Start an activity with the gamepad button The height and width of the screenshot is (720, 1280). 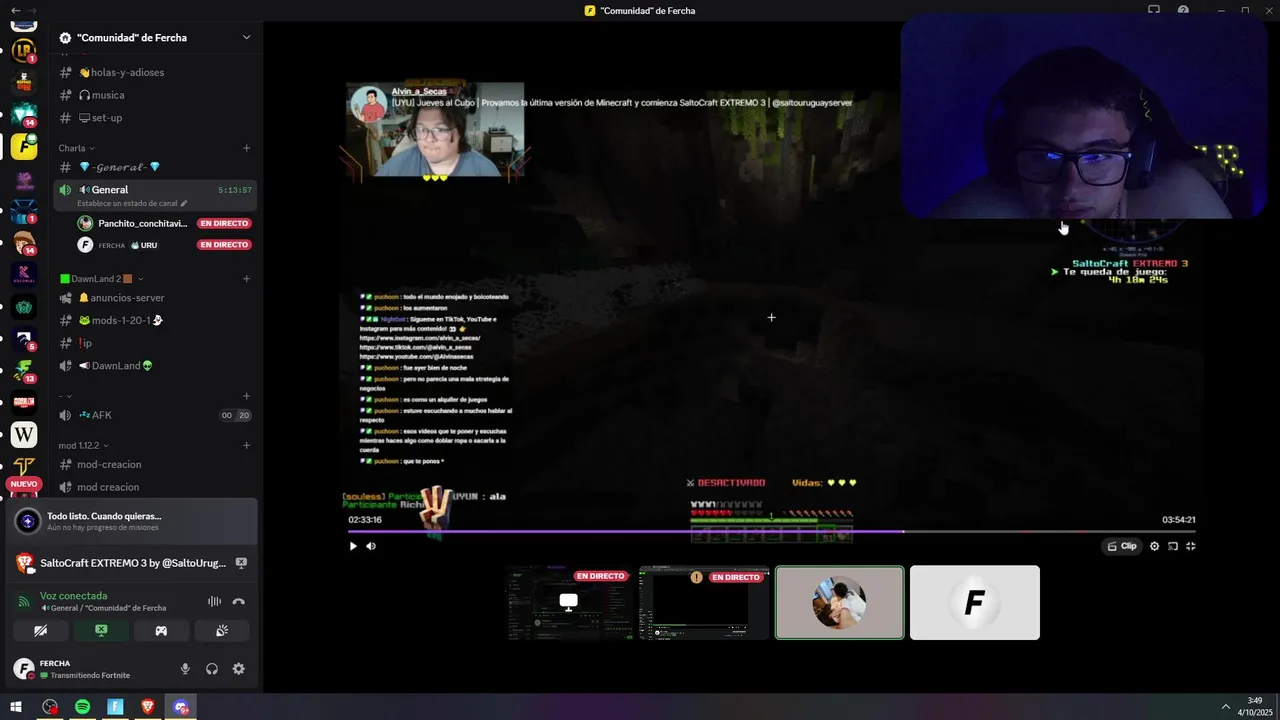[161, 631]
